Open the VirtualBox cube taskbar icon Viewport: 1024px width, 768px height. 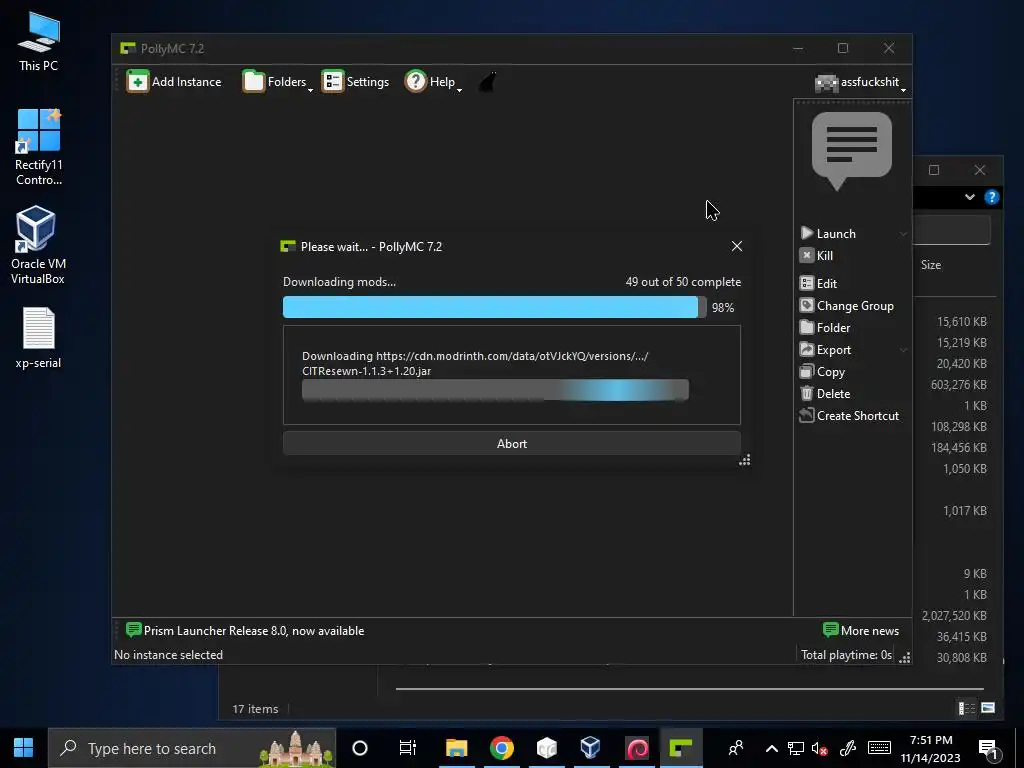pyautogui.click(x=590, y=748)
